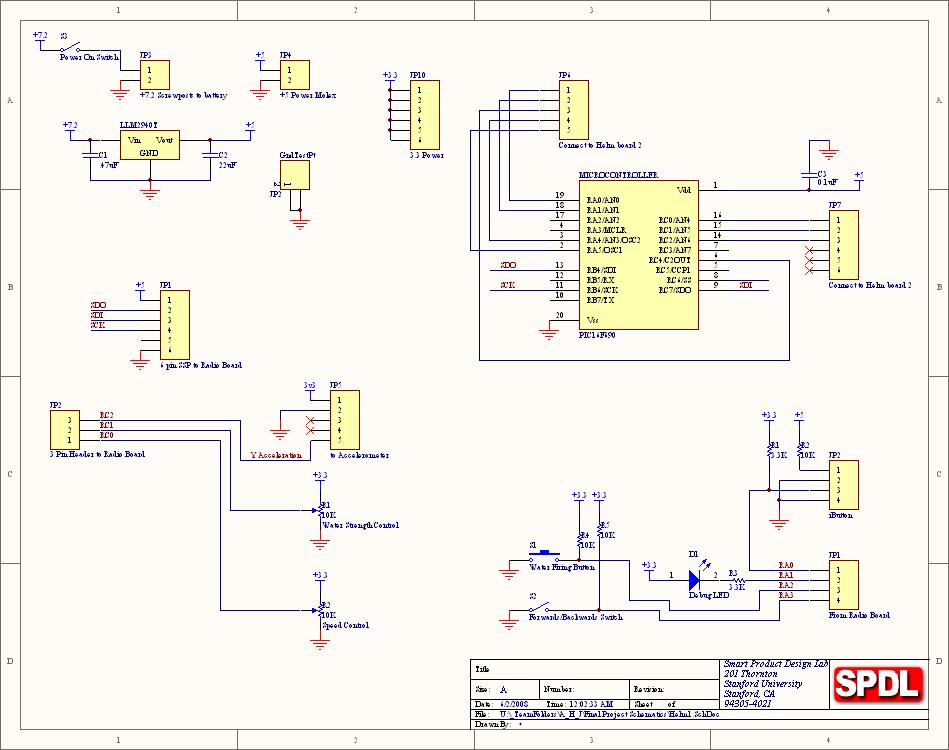Click the File path field in title block

pyautogui.click(x=600, y=715)
